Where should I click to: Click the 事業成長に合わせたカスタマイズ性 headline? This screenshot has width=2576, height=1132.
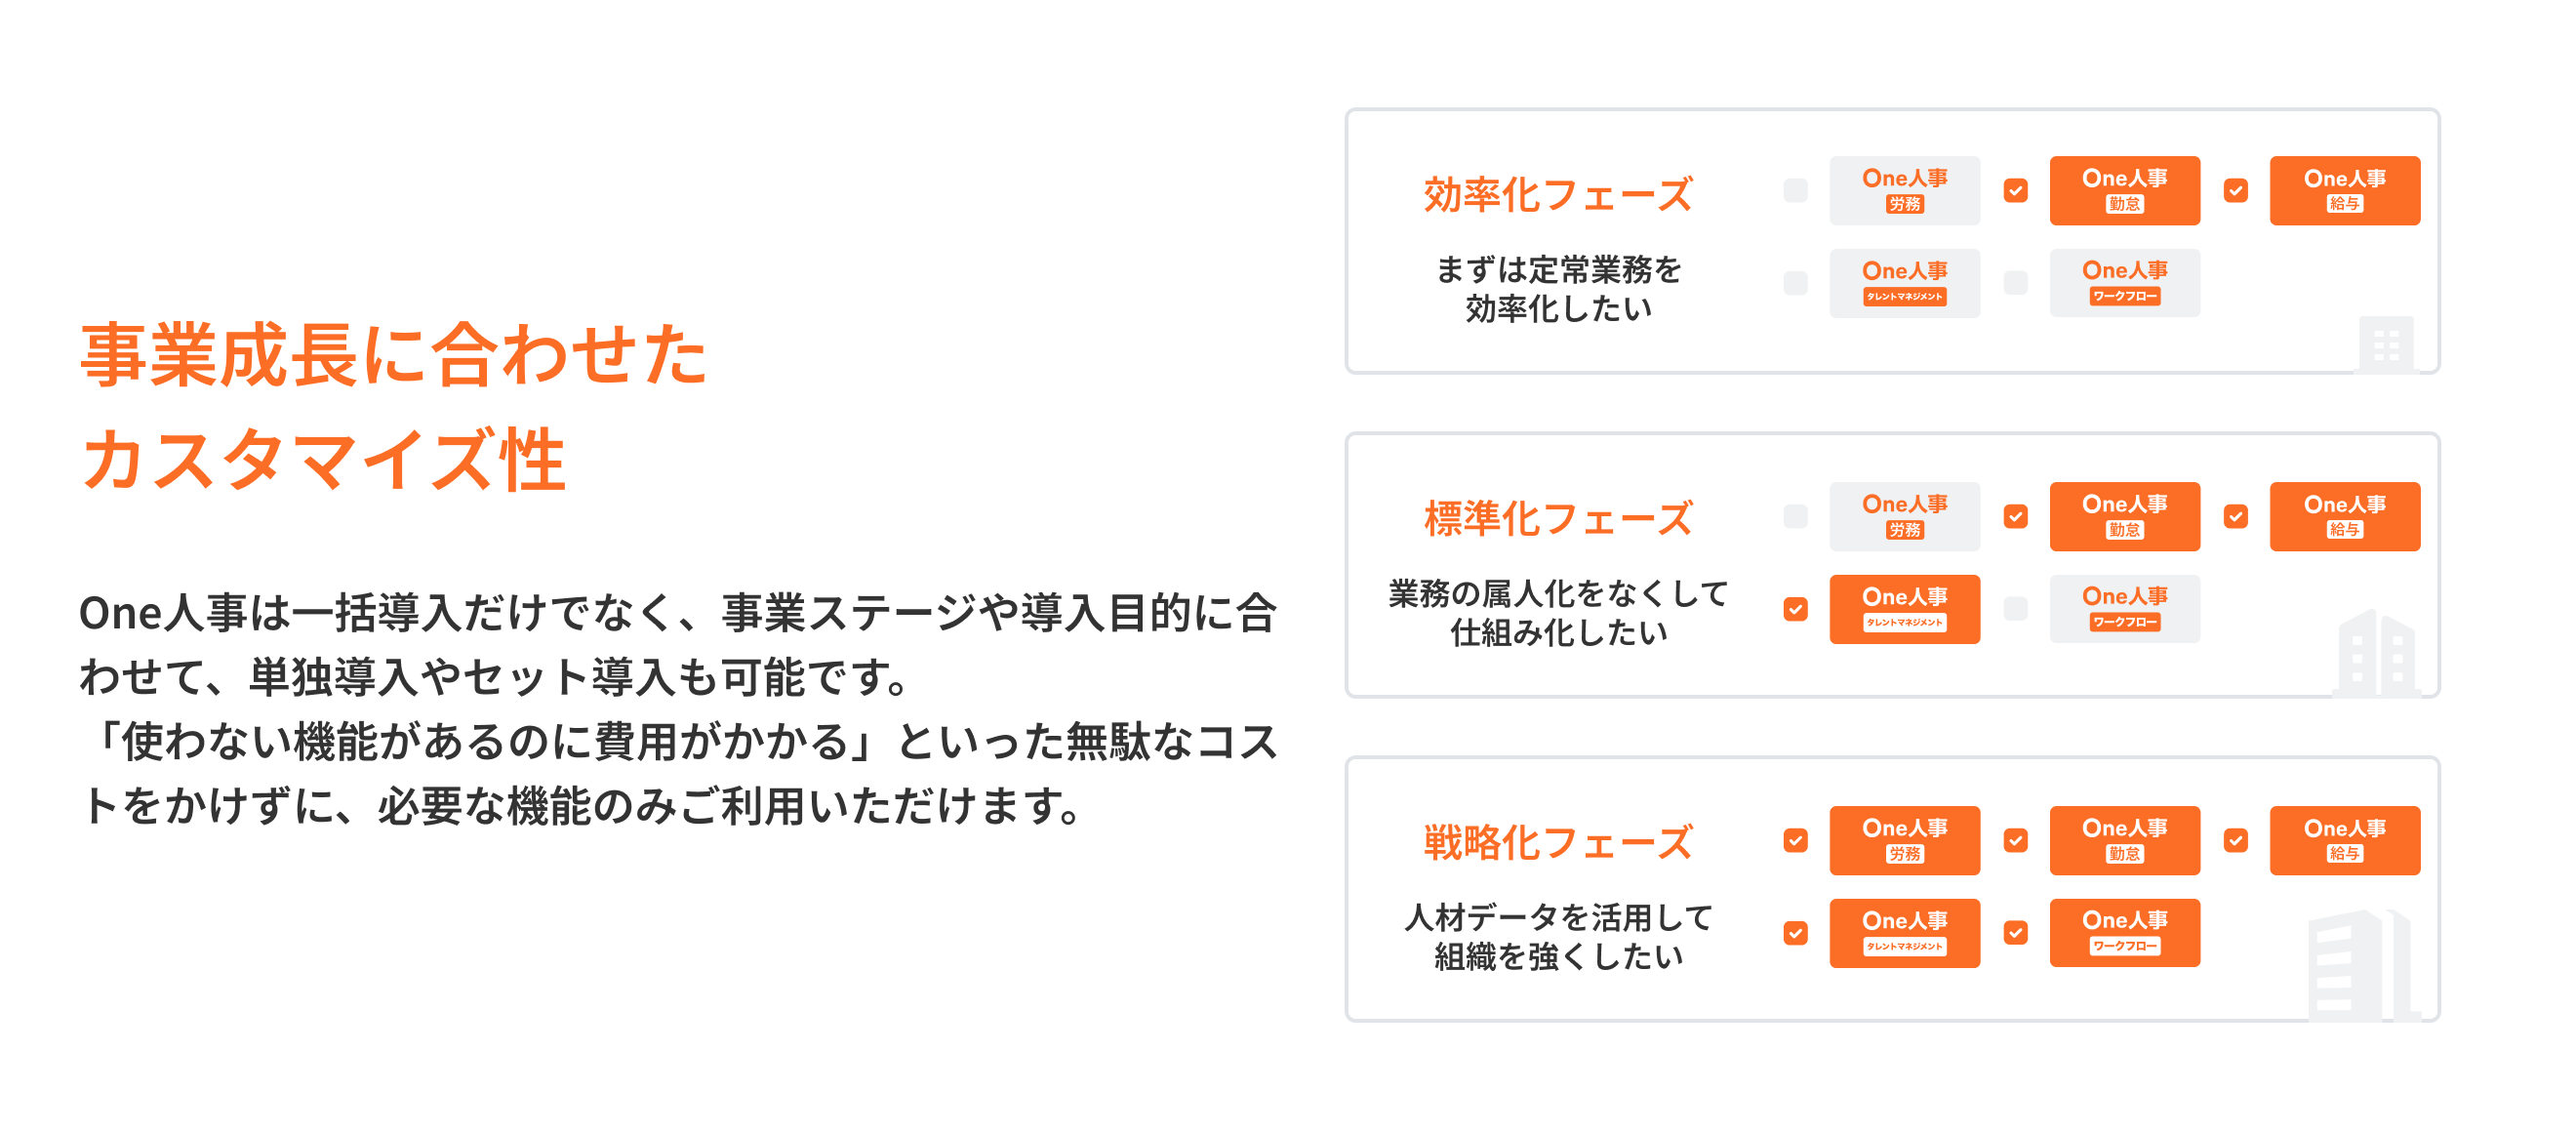[394, 407]
